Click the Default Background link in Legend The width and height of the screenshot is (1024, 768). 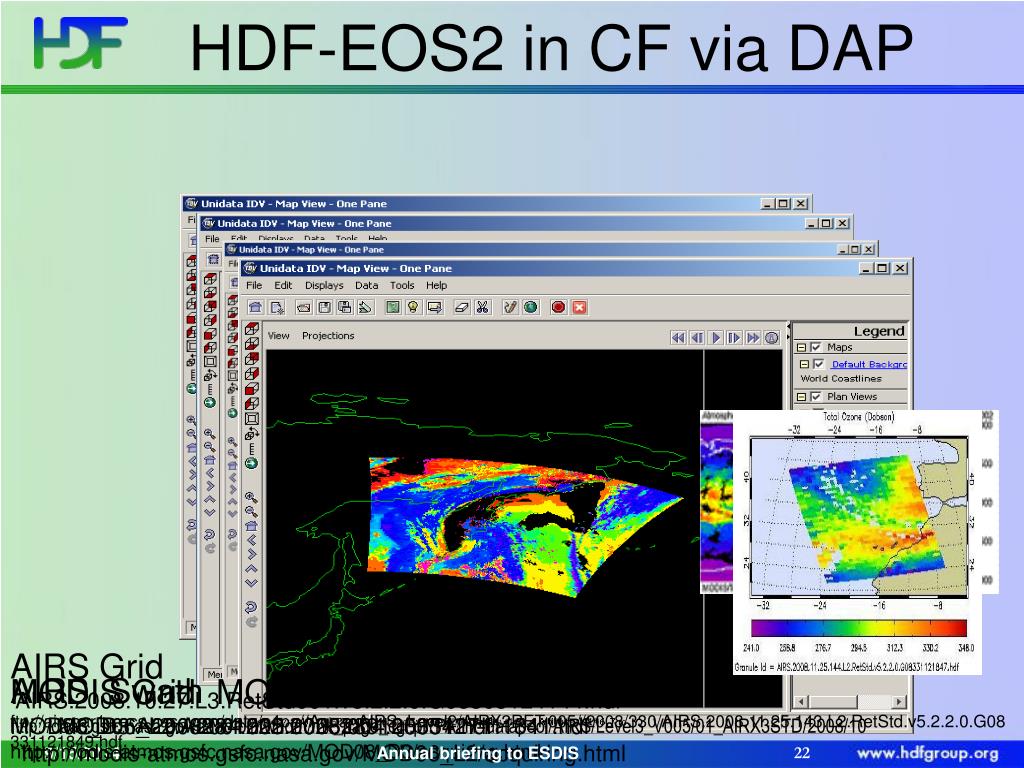[869, 364]
